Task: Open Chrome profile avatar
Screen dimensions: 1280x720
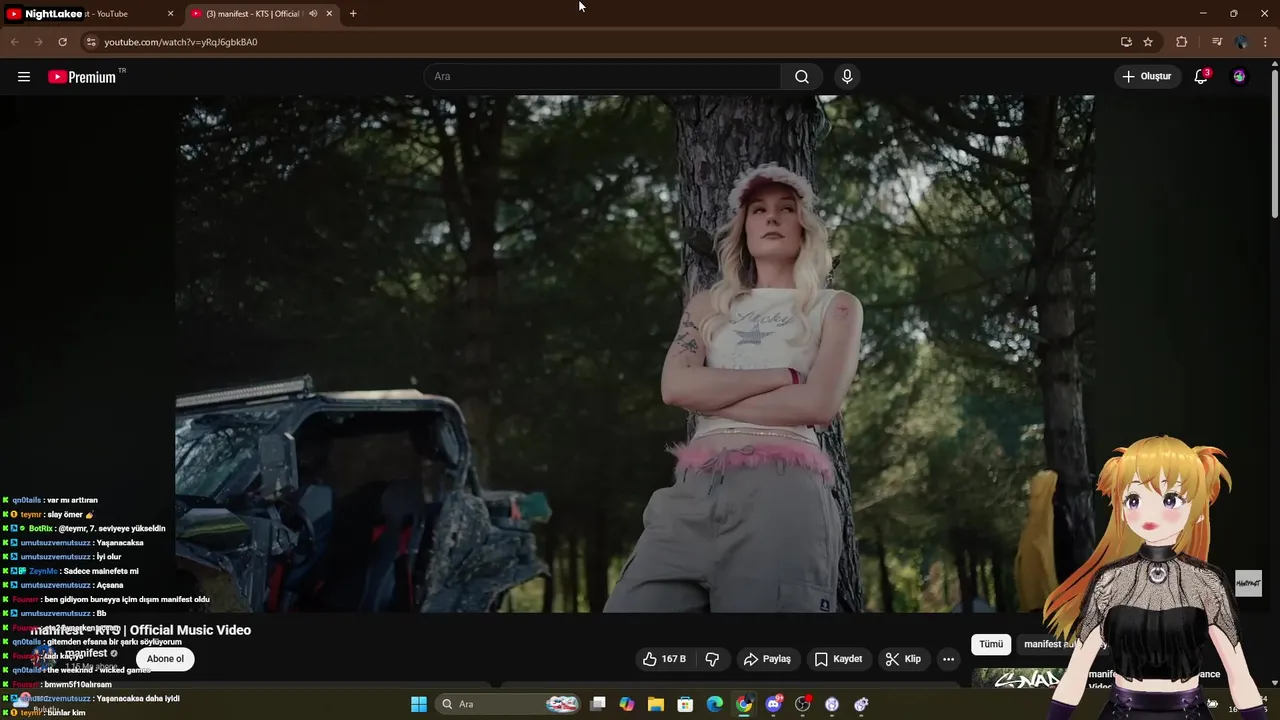Action: click(x=1241, y=42)
